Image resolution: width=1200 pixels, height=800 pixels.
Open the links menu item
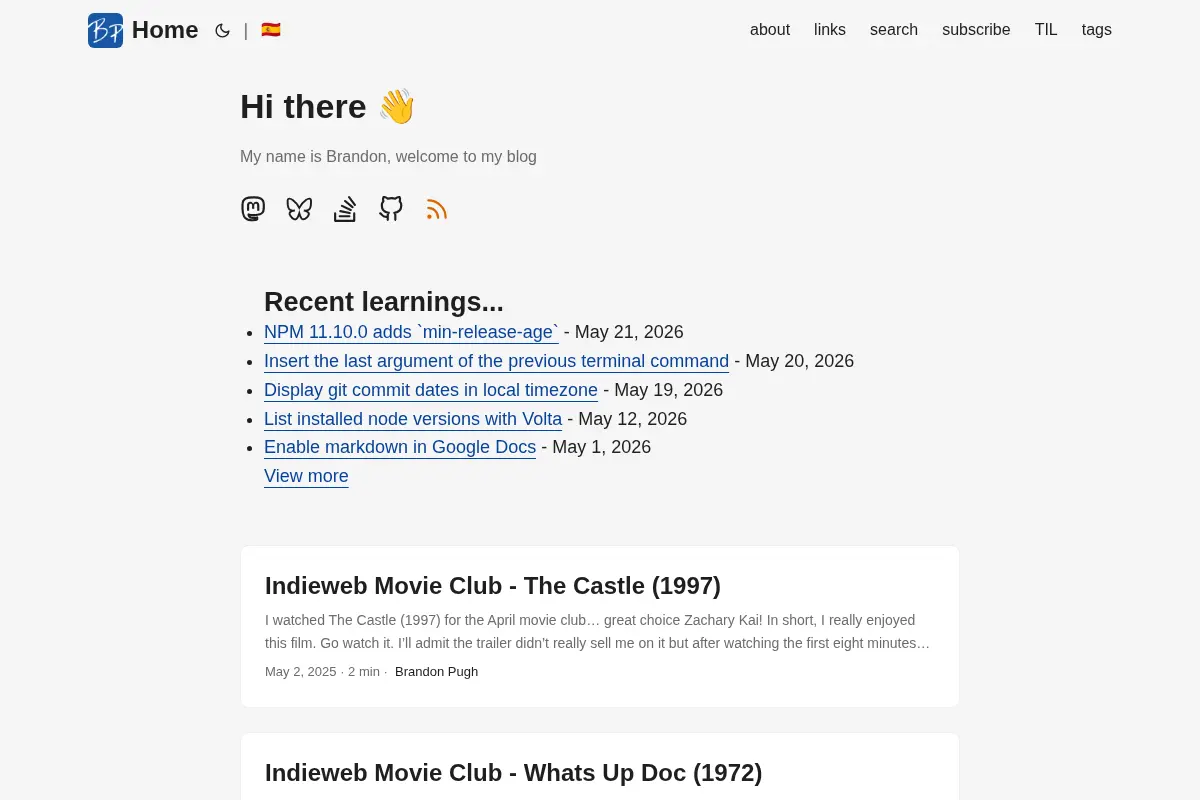(x=830, y=30)
